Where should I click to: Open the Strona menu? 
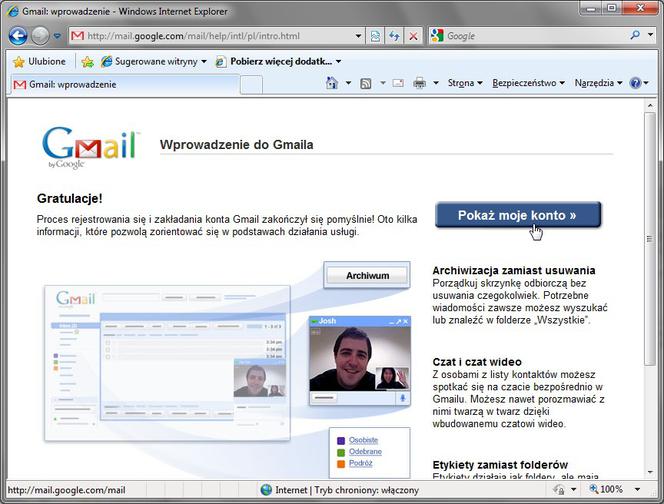(x=465, y=83)
